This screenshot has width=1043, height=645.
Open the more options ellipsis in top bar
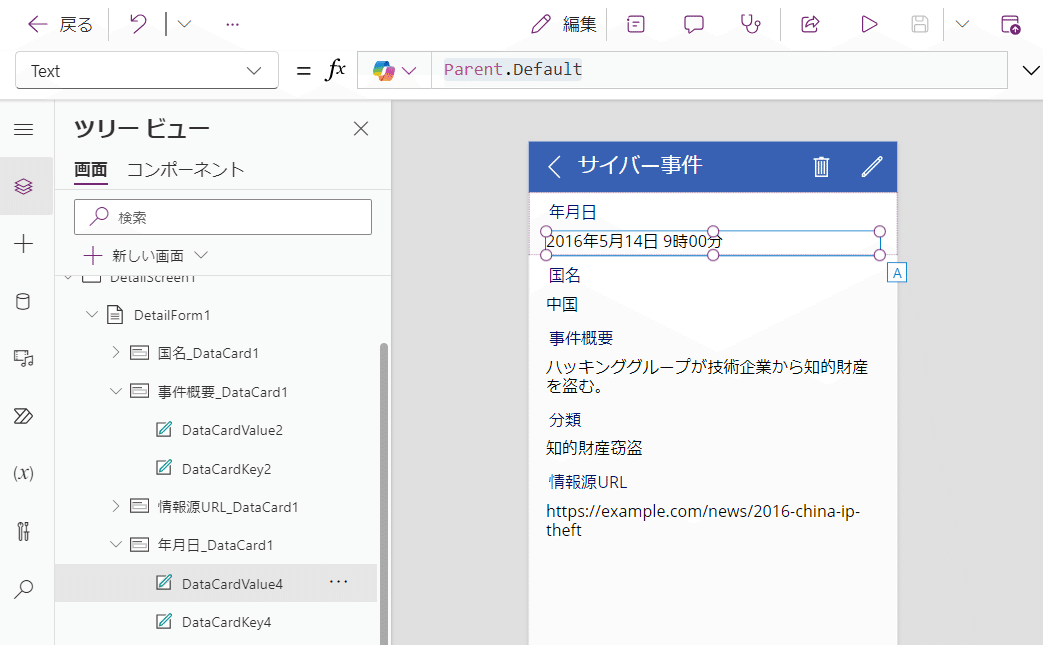232,25
